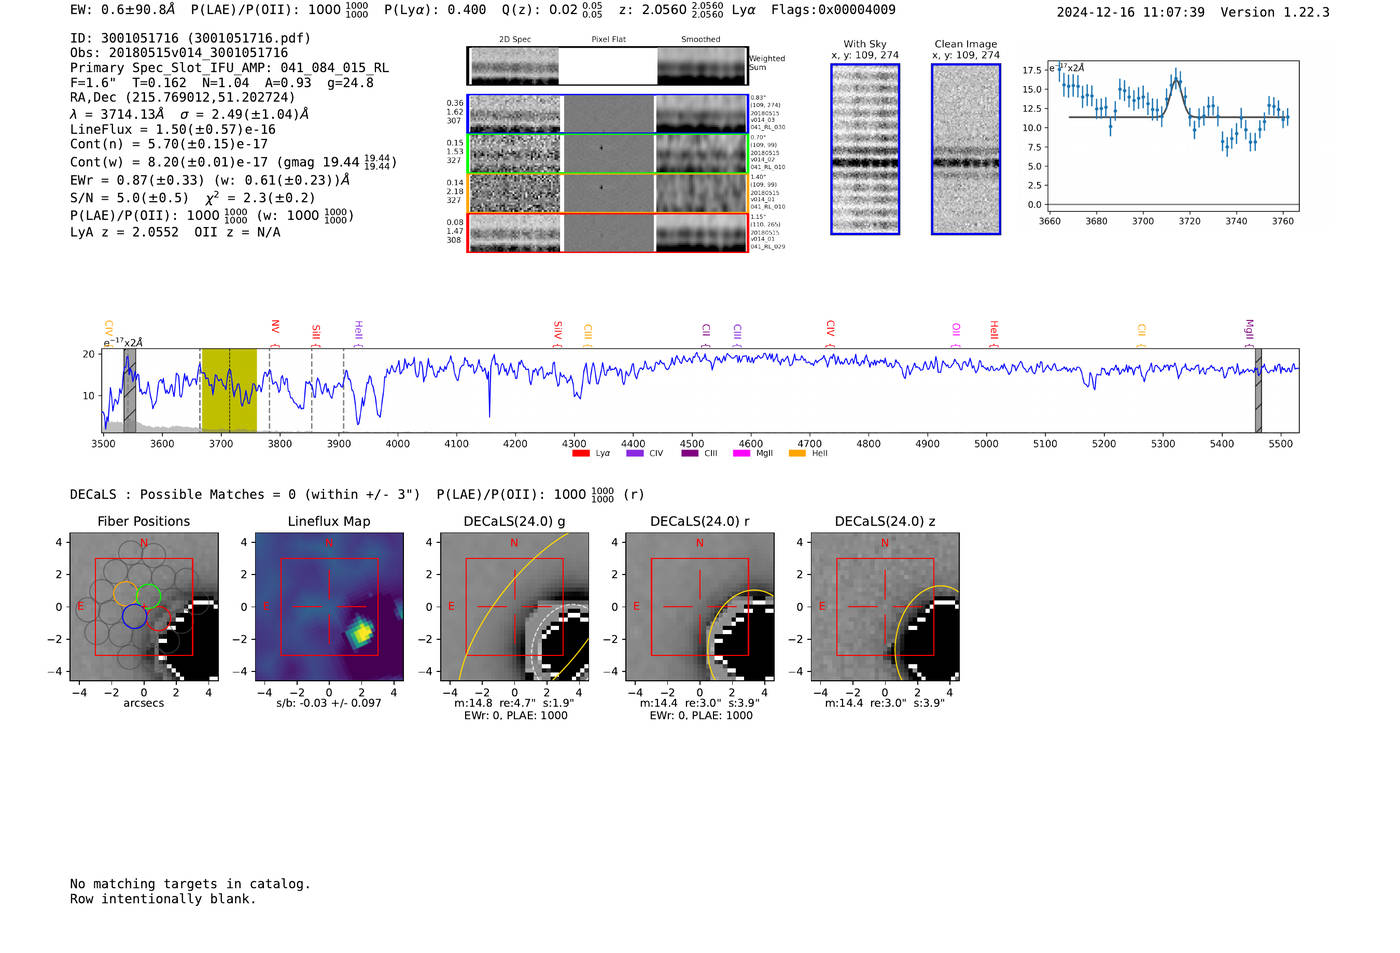Viewport: 1400px width, 953px height.
Task: Click the header EW: 0.6±90.8Å text
Action: 122,10
